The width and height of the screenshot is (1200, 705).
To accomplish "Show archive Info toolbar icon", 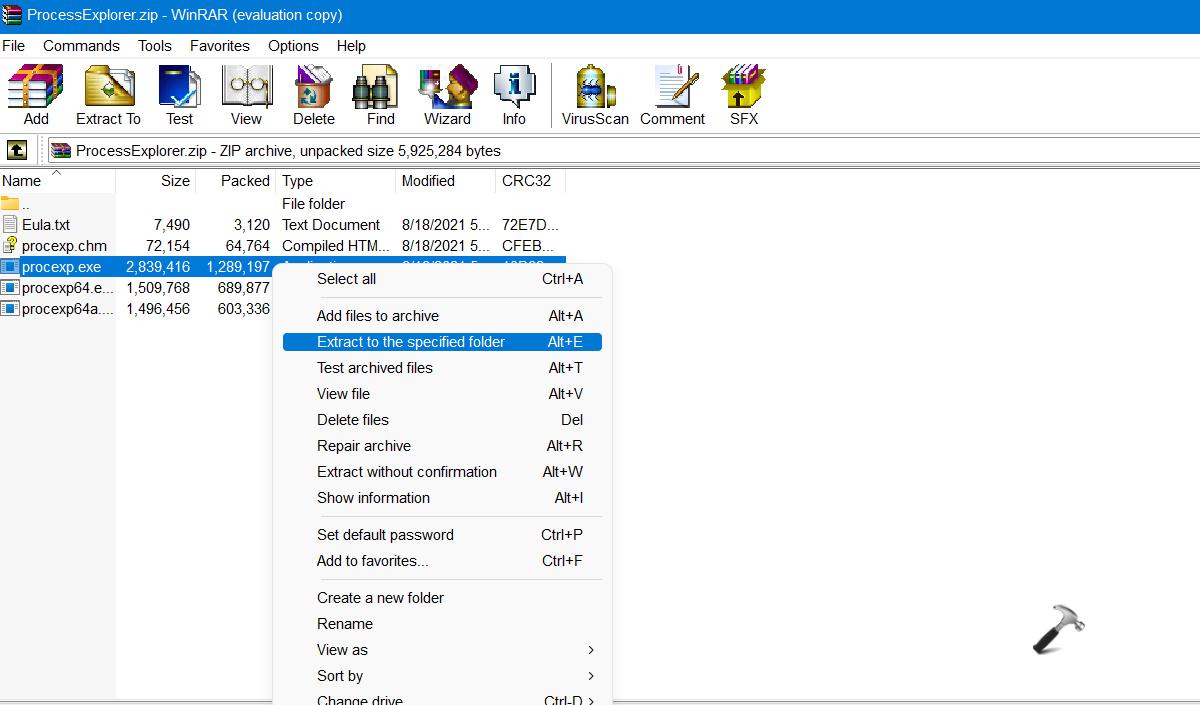I will pyautogui.click(x=514, y=95).
